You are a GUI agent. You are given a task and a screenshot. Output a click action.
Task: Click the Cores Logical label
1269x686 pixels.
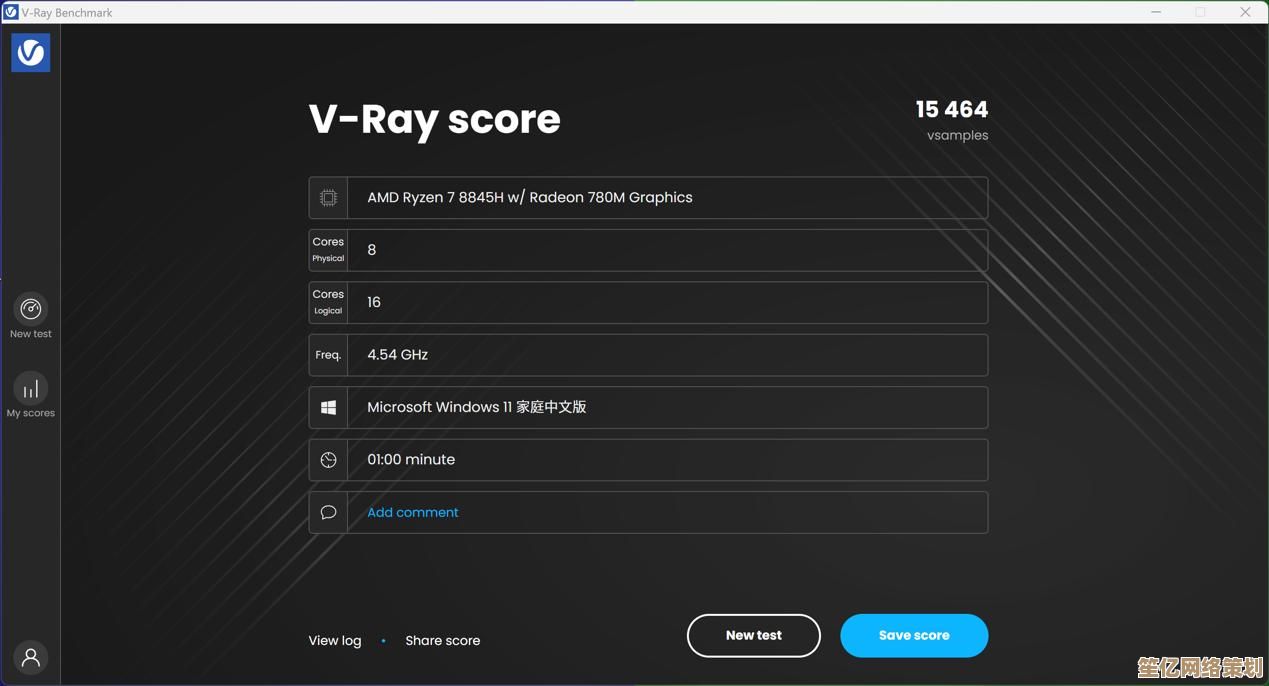pyautogui.click(x=328, y=302)
